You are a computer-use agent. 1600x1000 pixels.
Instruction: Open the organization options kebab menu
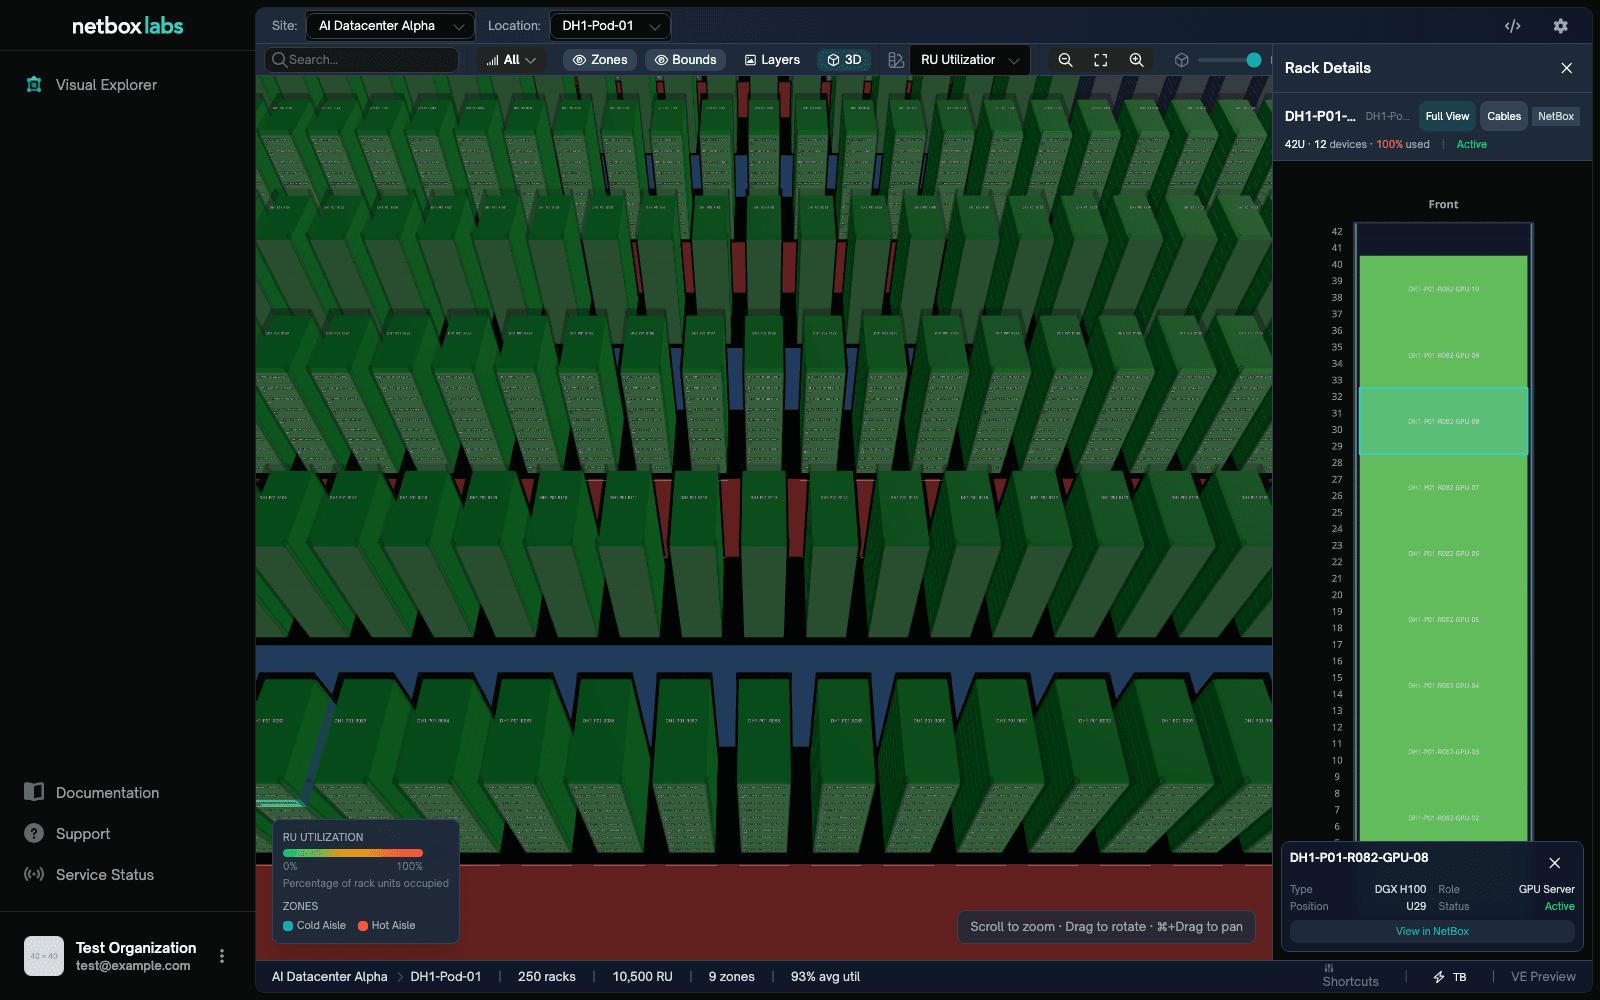point(222,956)
